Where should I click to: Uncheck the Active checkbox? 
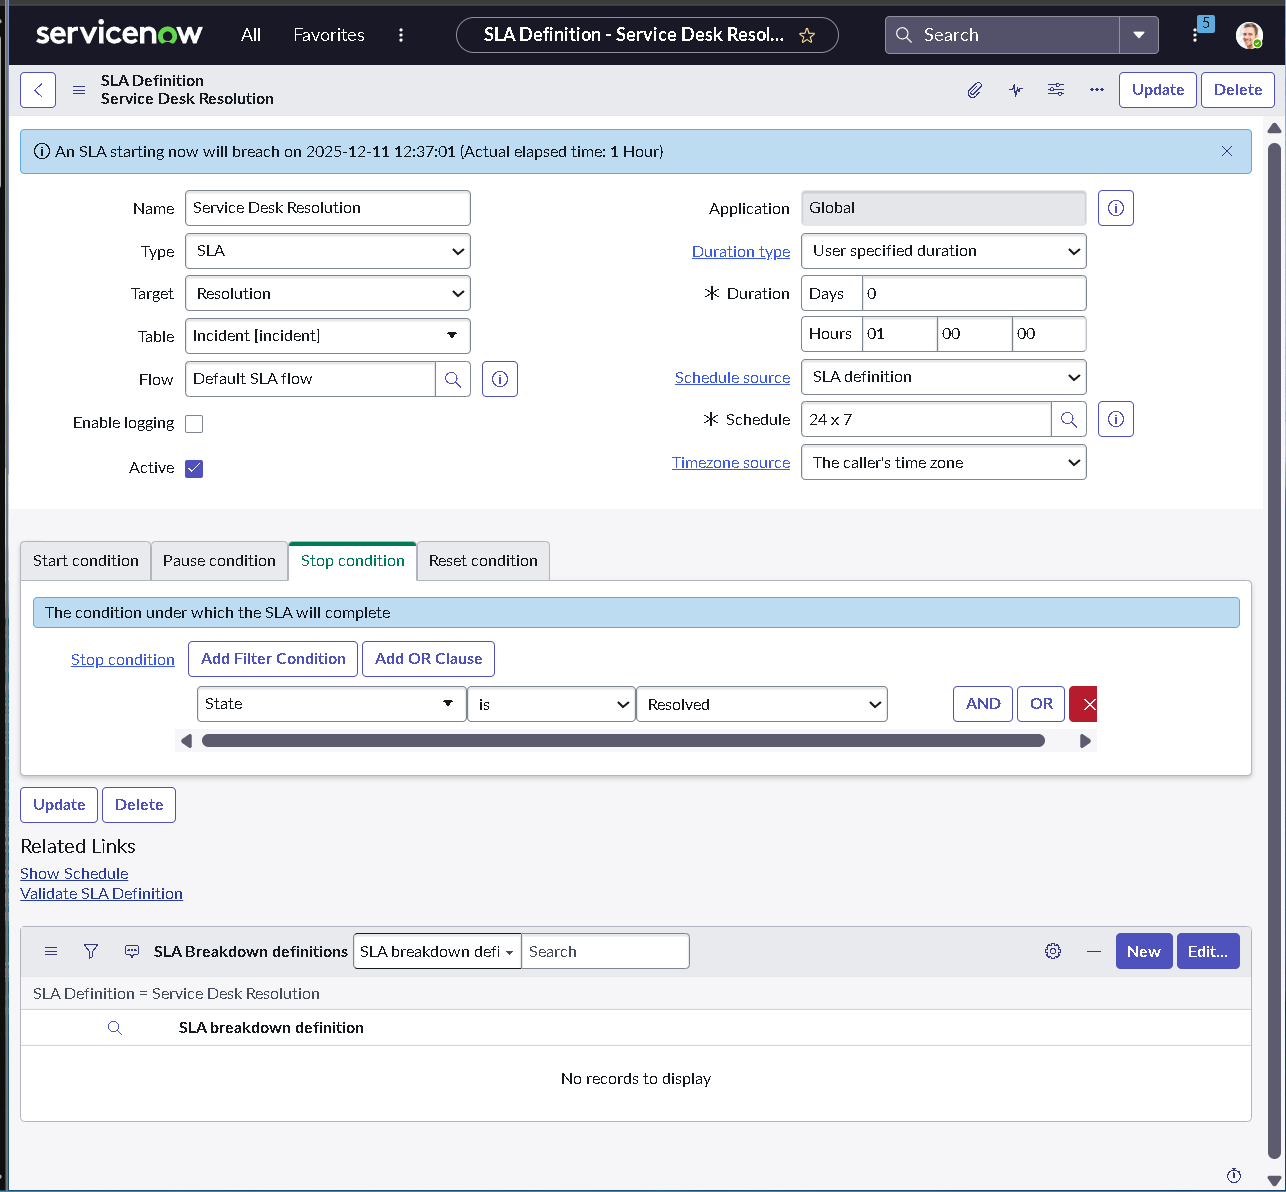[194, 468]
